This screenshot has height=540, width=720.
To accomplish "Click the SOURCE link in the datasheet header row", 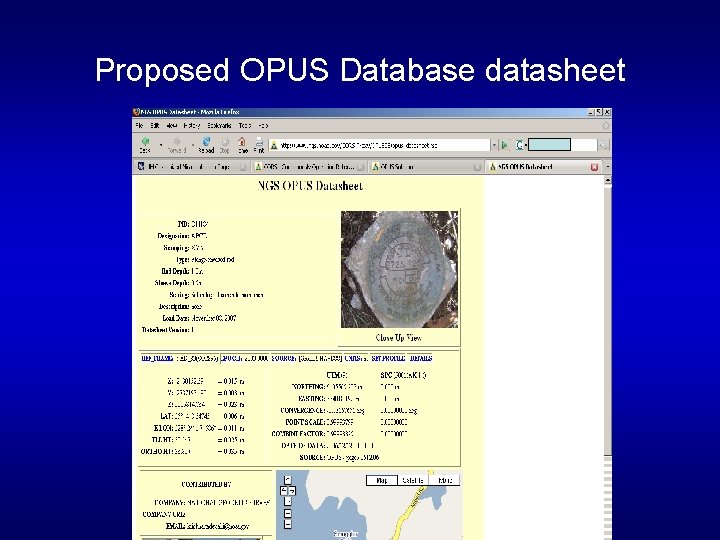I will (284, 359).
